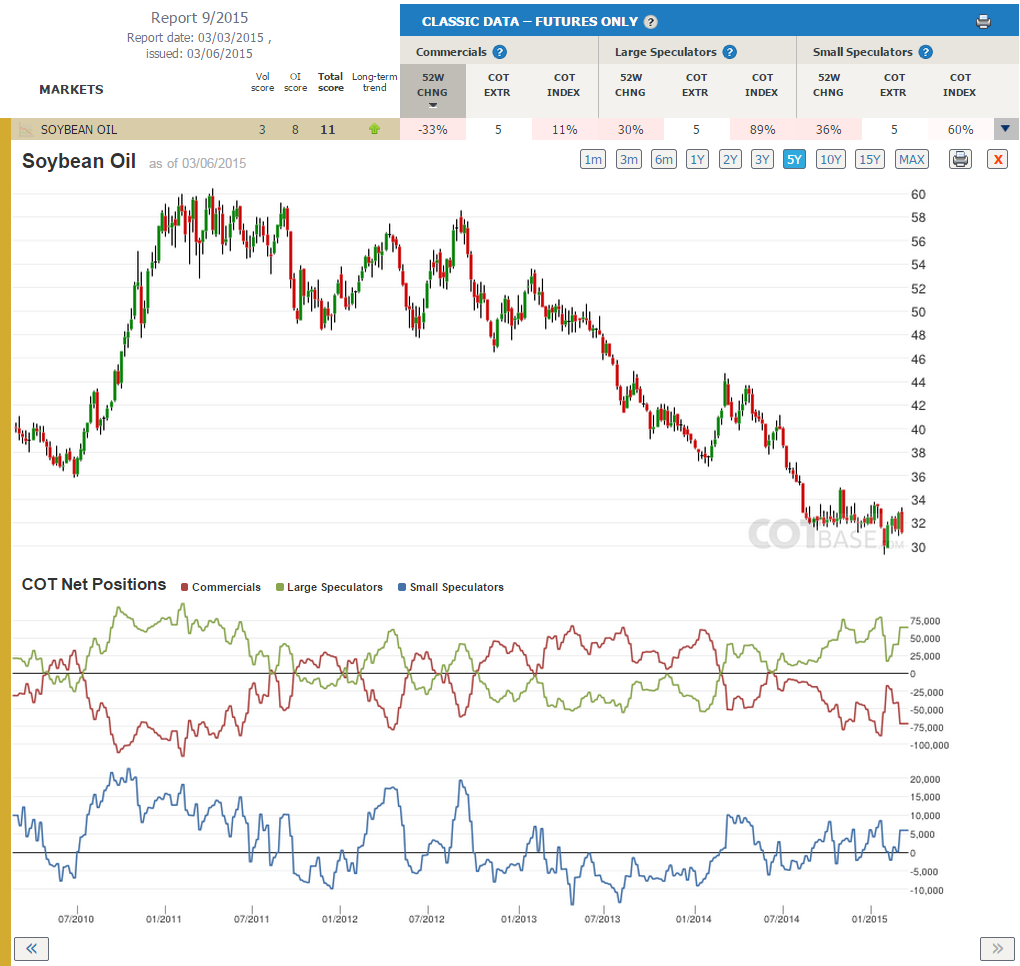1020x966 pixels.
Task: Click Large Speculators COT INDEX header
Action: [762, 85]
